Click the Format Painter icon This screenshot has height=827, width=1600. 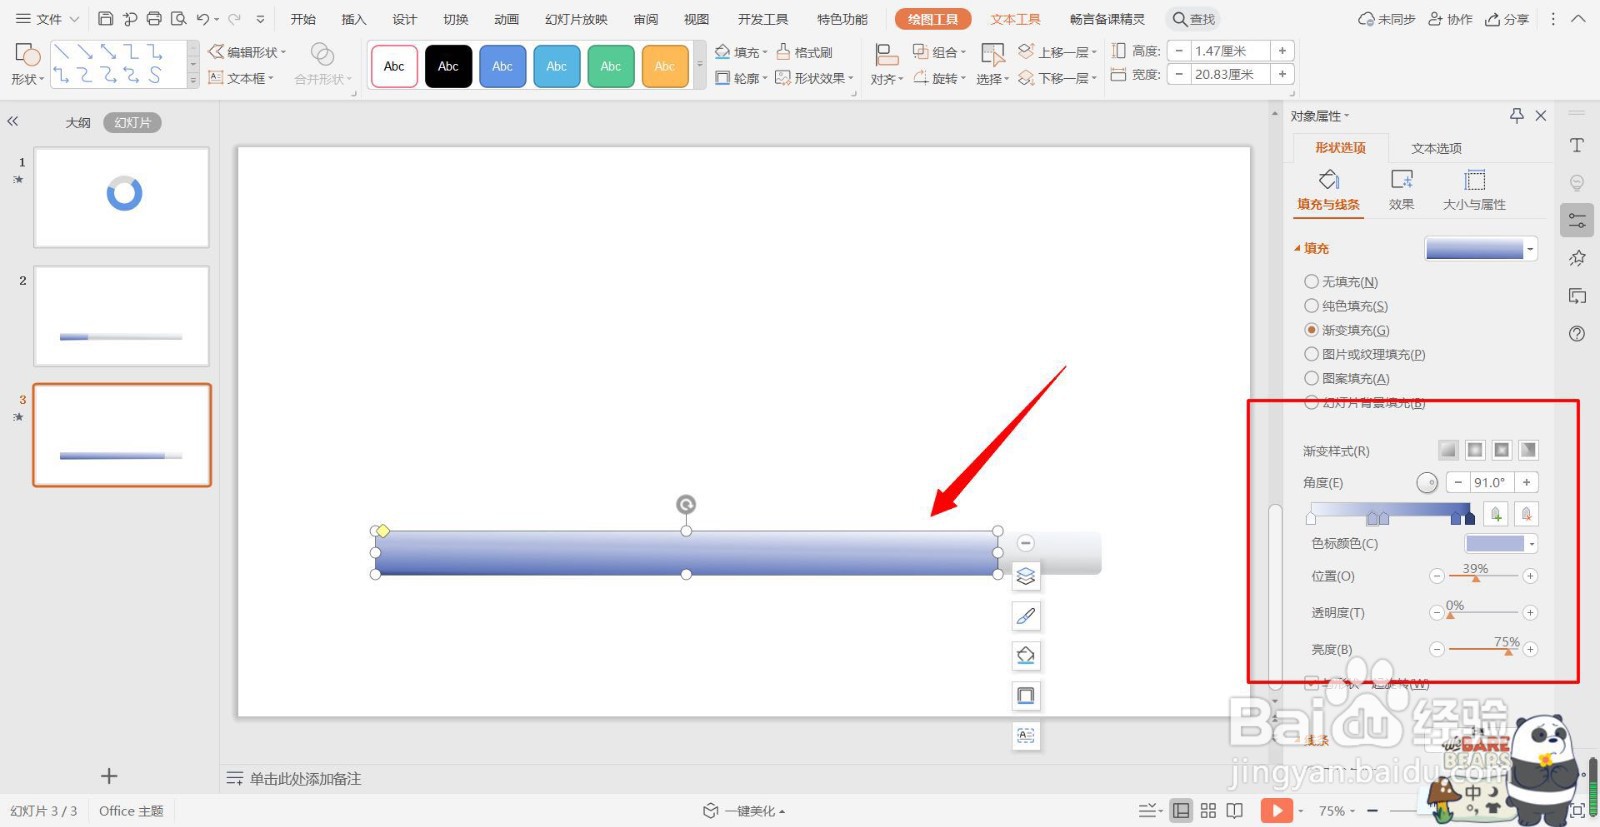pos(804,52)
